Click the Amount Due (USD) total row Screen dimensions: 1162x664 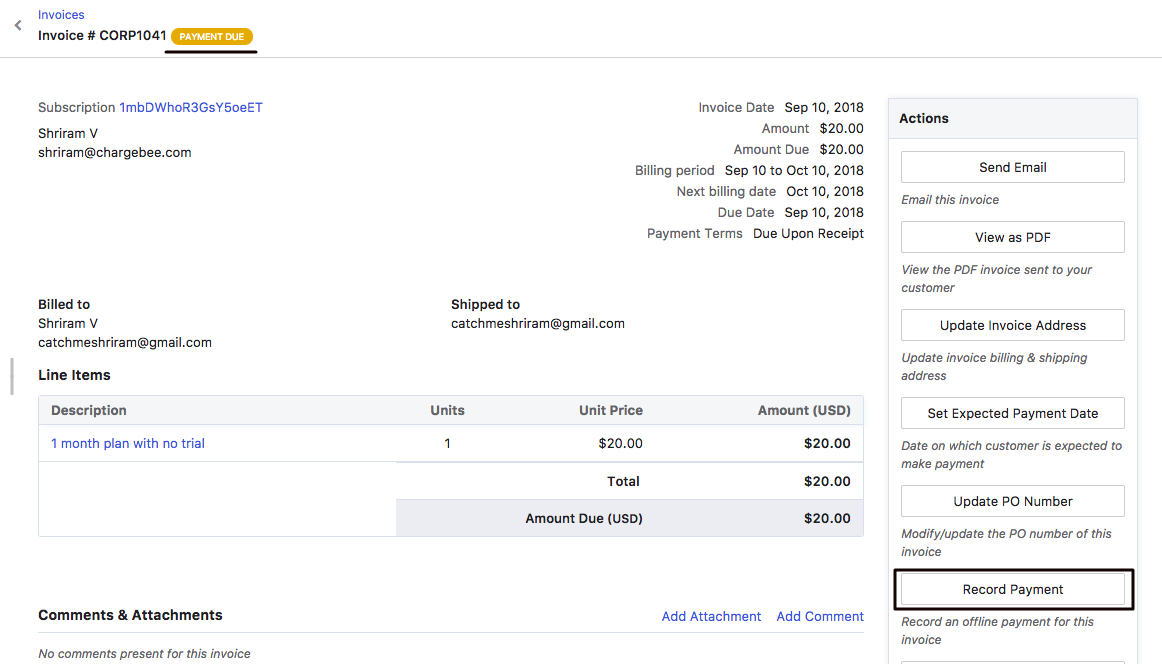630,518
